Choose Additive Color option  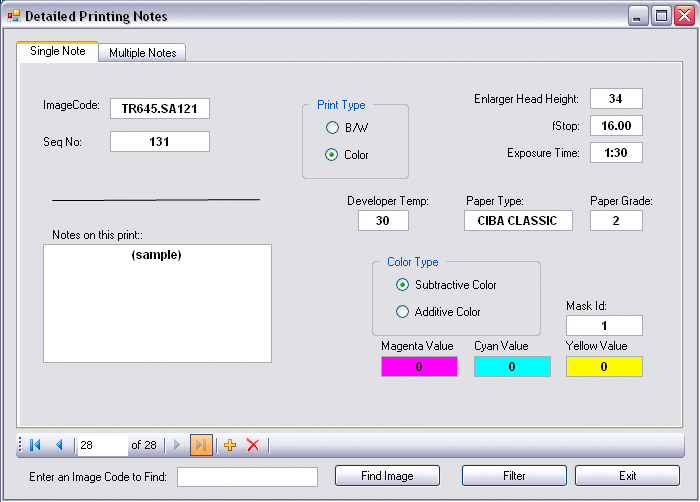[403, 312]
